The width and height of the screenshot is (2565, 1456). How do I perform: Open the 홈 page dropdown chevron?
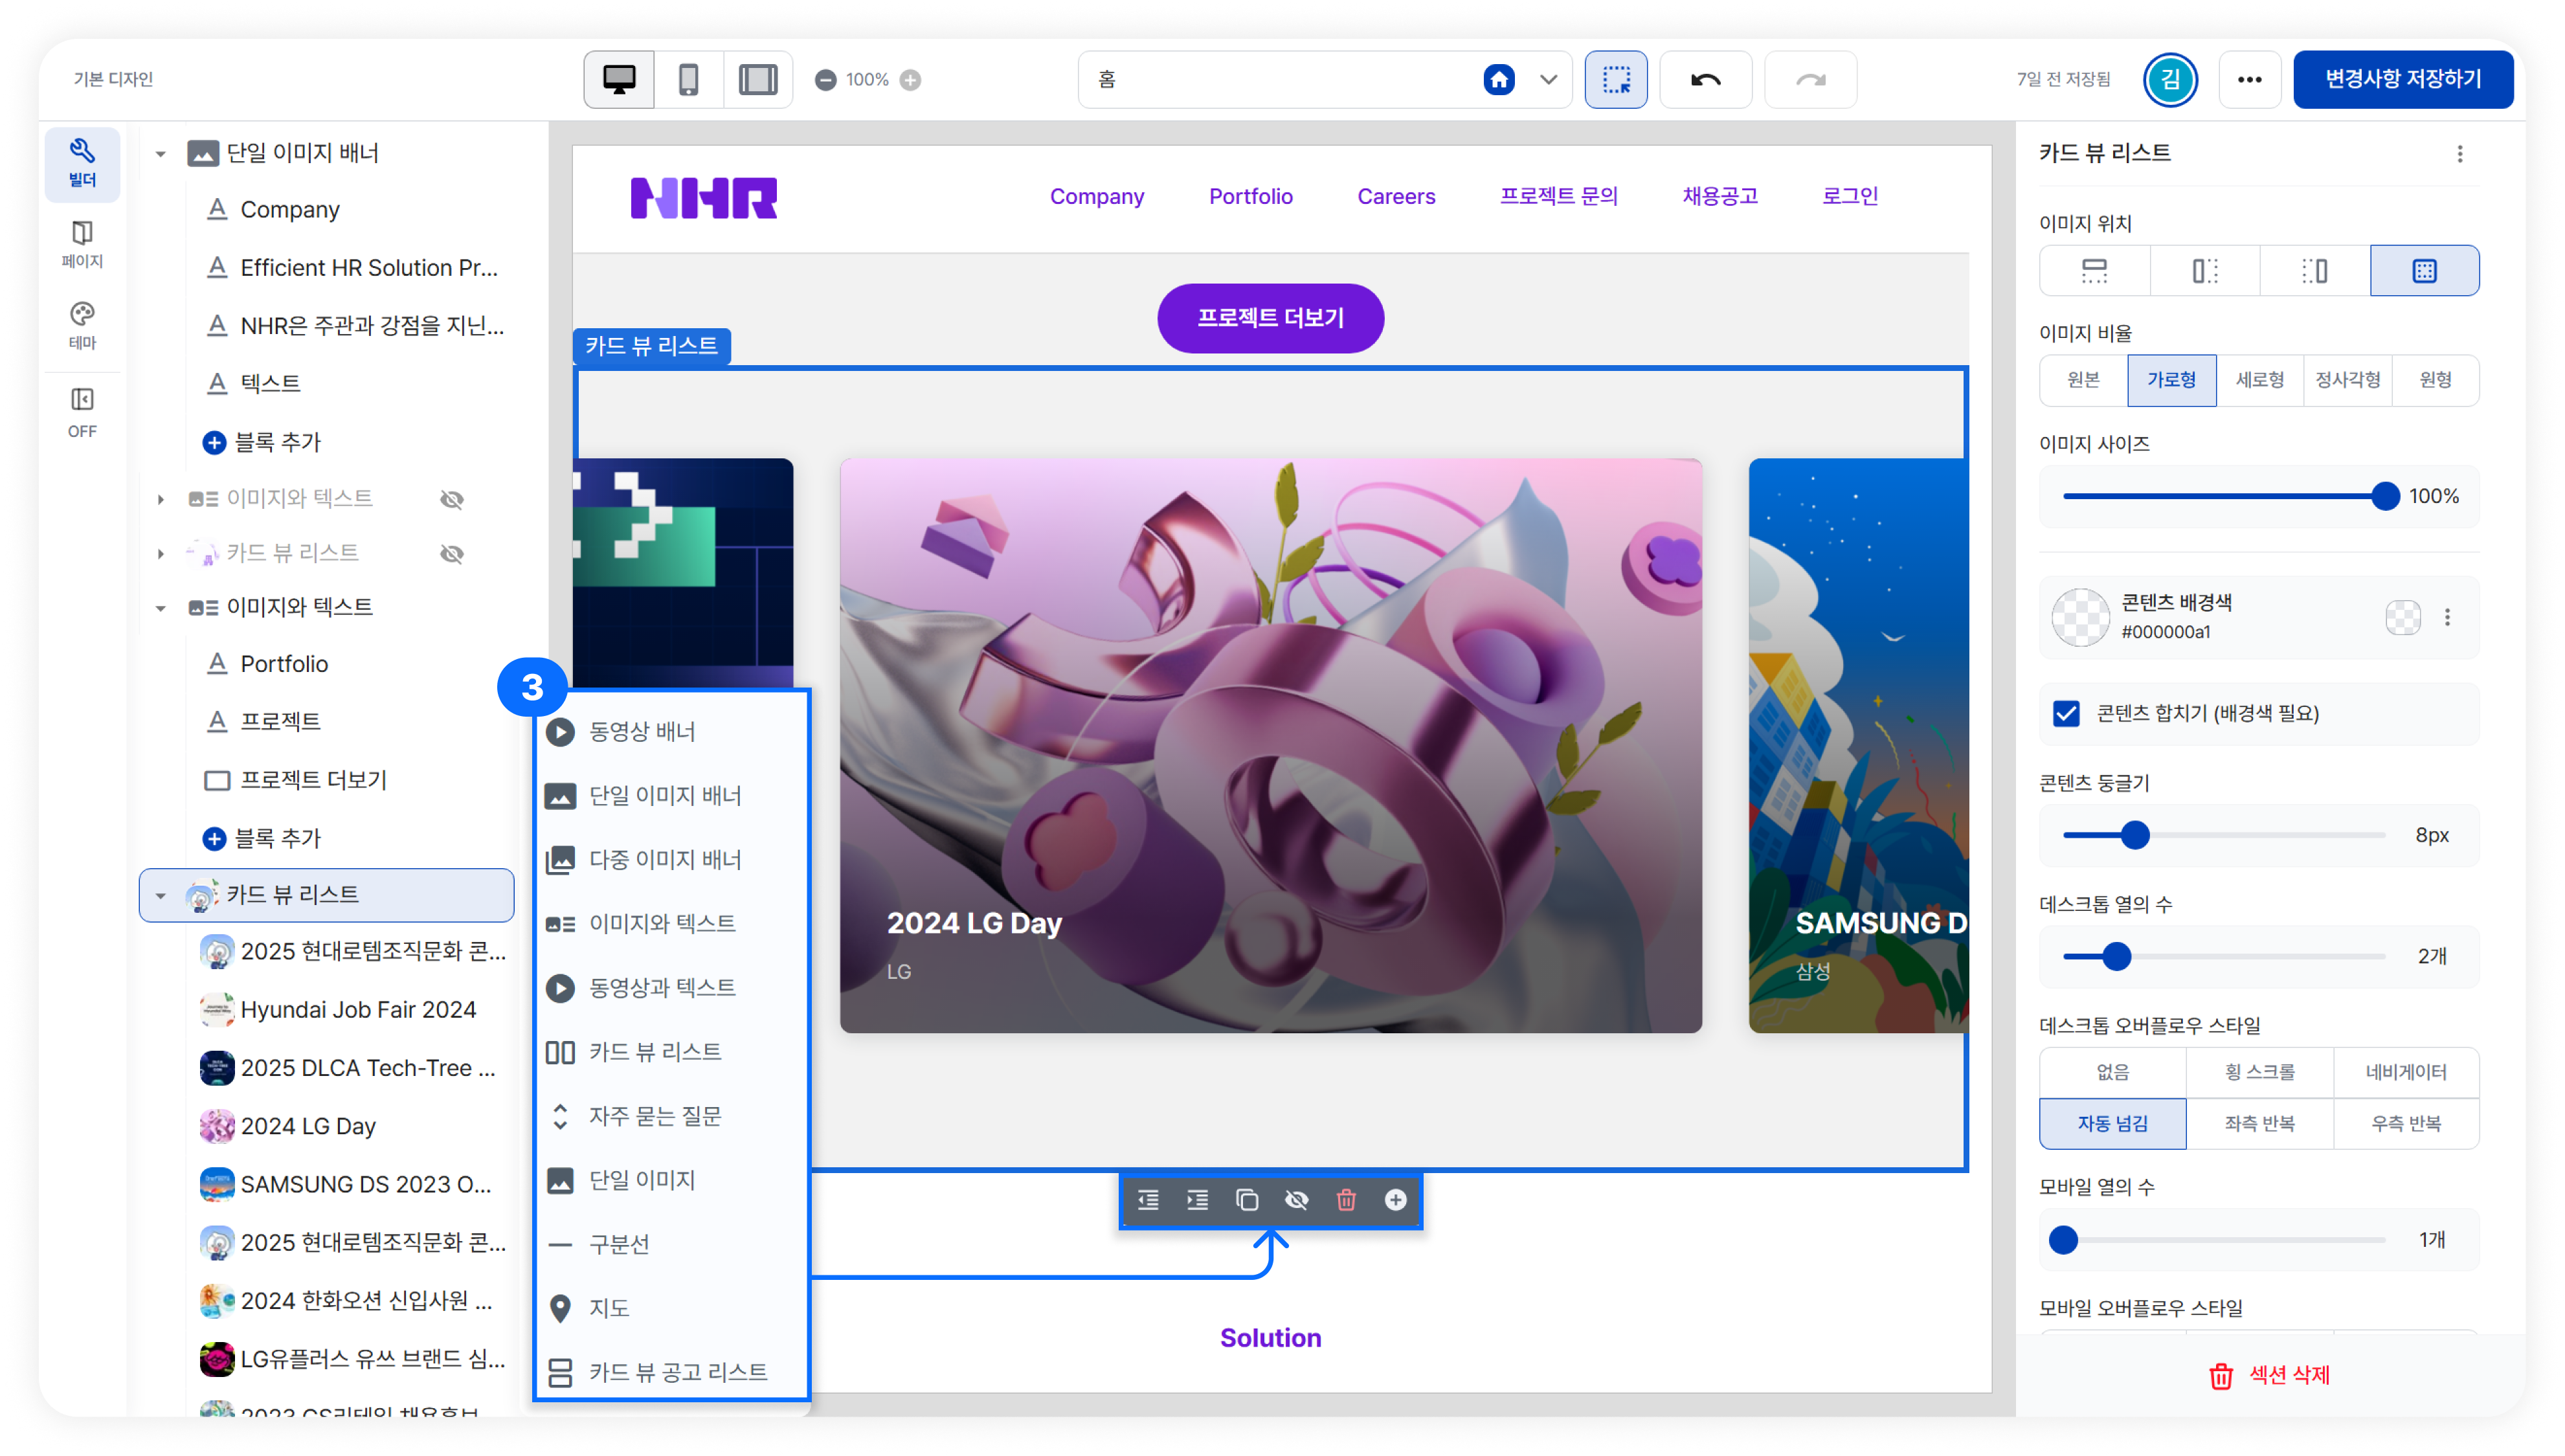[1548, 79]
